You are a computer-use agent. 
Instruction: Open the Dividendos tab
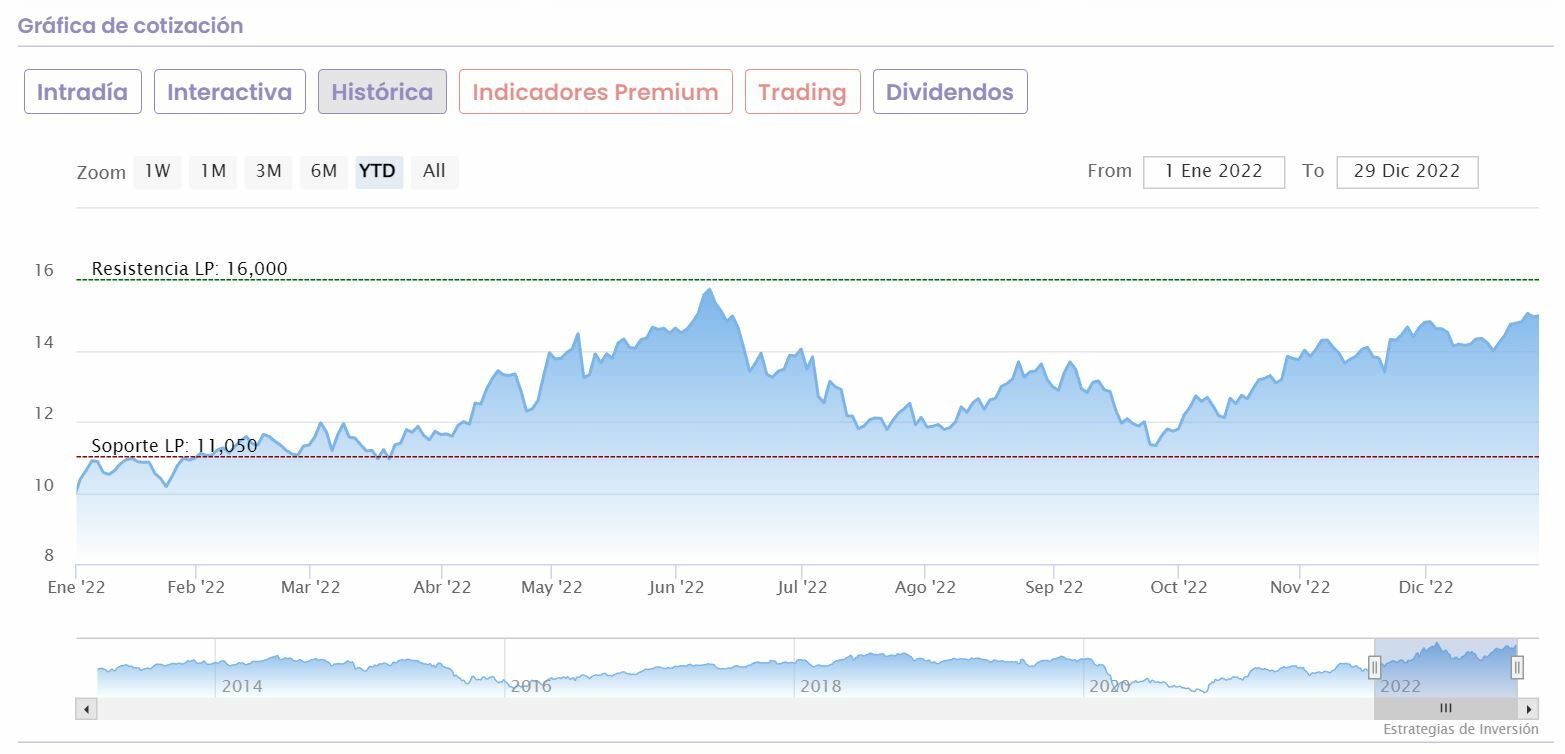click(x=950, y=92)
